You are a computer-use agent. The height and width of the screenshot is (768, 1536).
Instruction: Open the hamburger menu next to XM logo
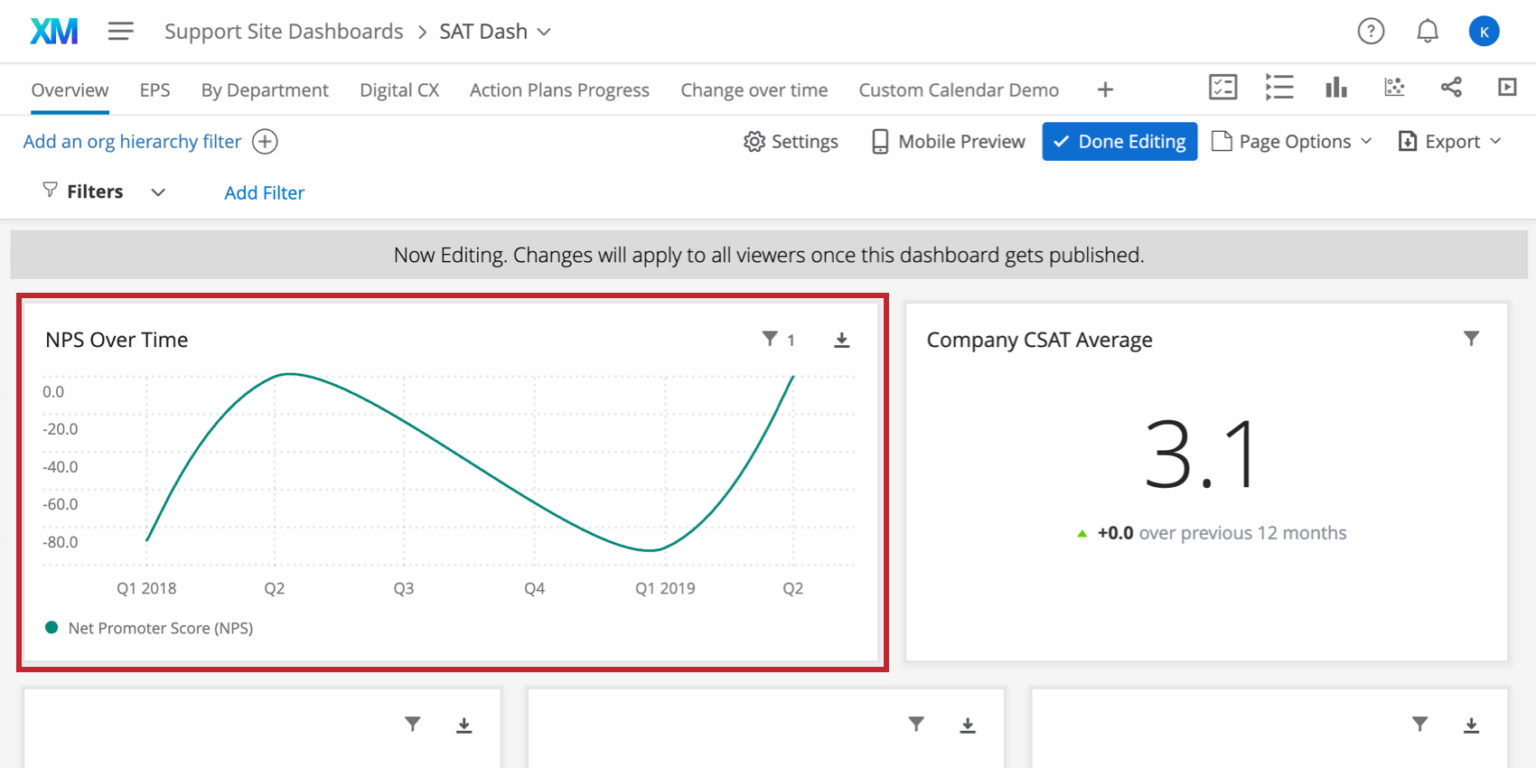(121, 31)
